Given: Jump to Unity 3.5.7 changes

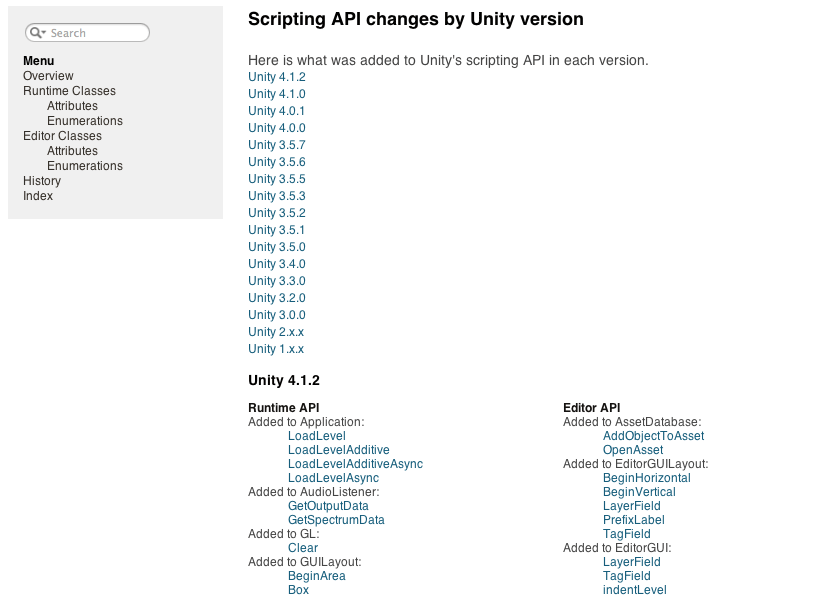Looking at the screenshot, I should coord(277,145).
